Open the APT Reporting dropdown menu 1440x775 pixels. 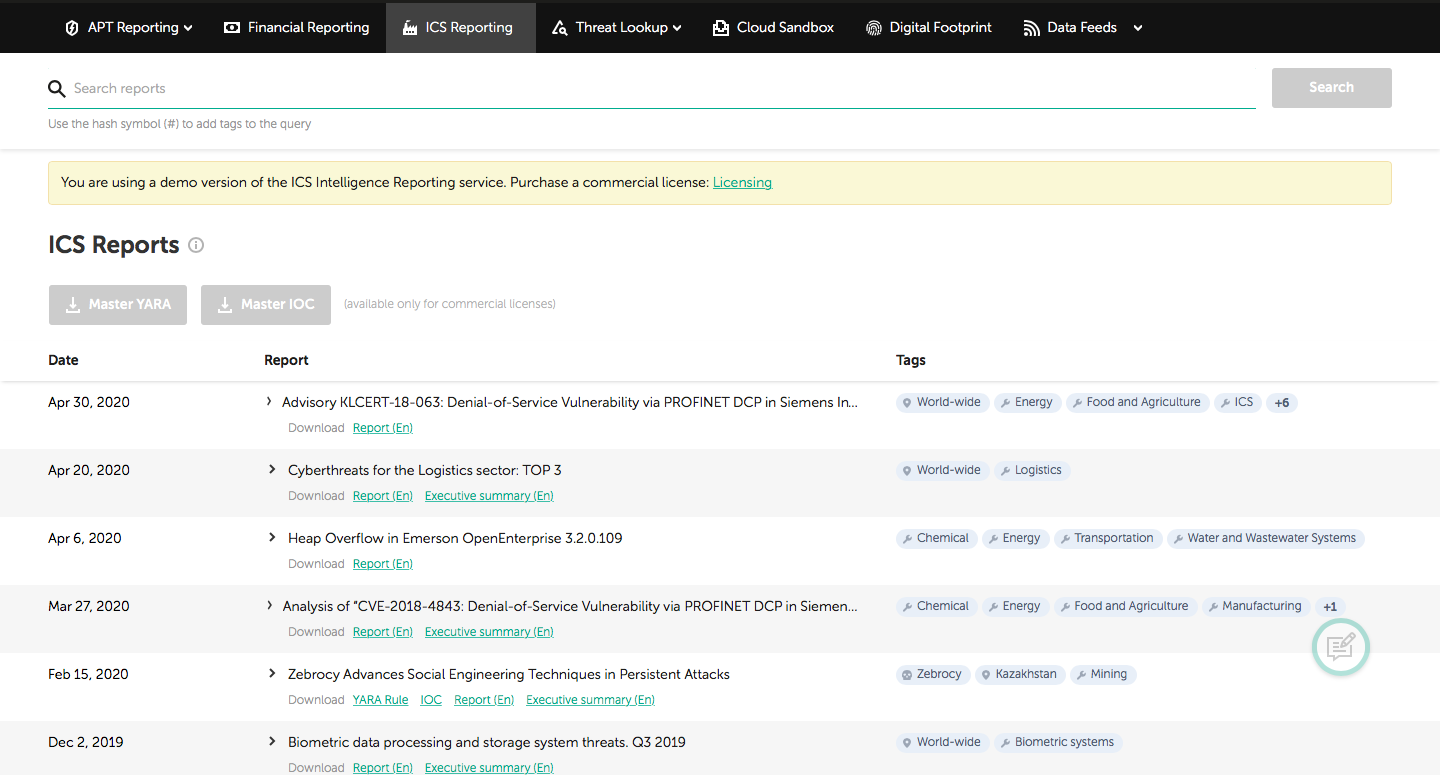[x=129, y=27]
